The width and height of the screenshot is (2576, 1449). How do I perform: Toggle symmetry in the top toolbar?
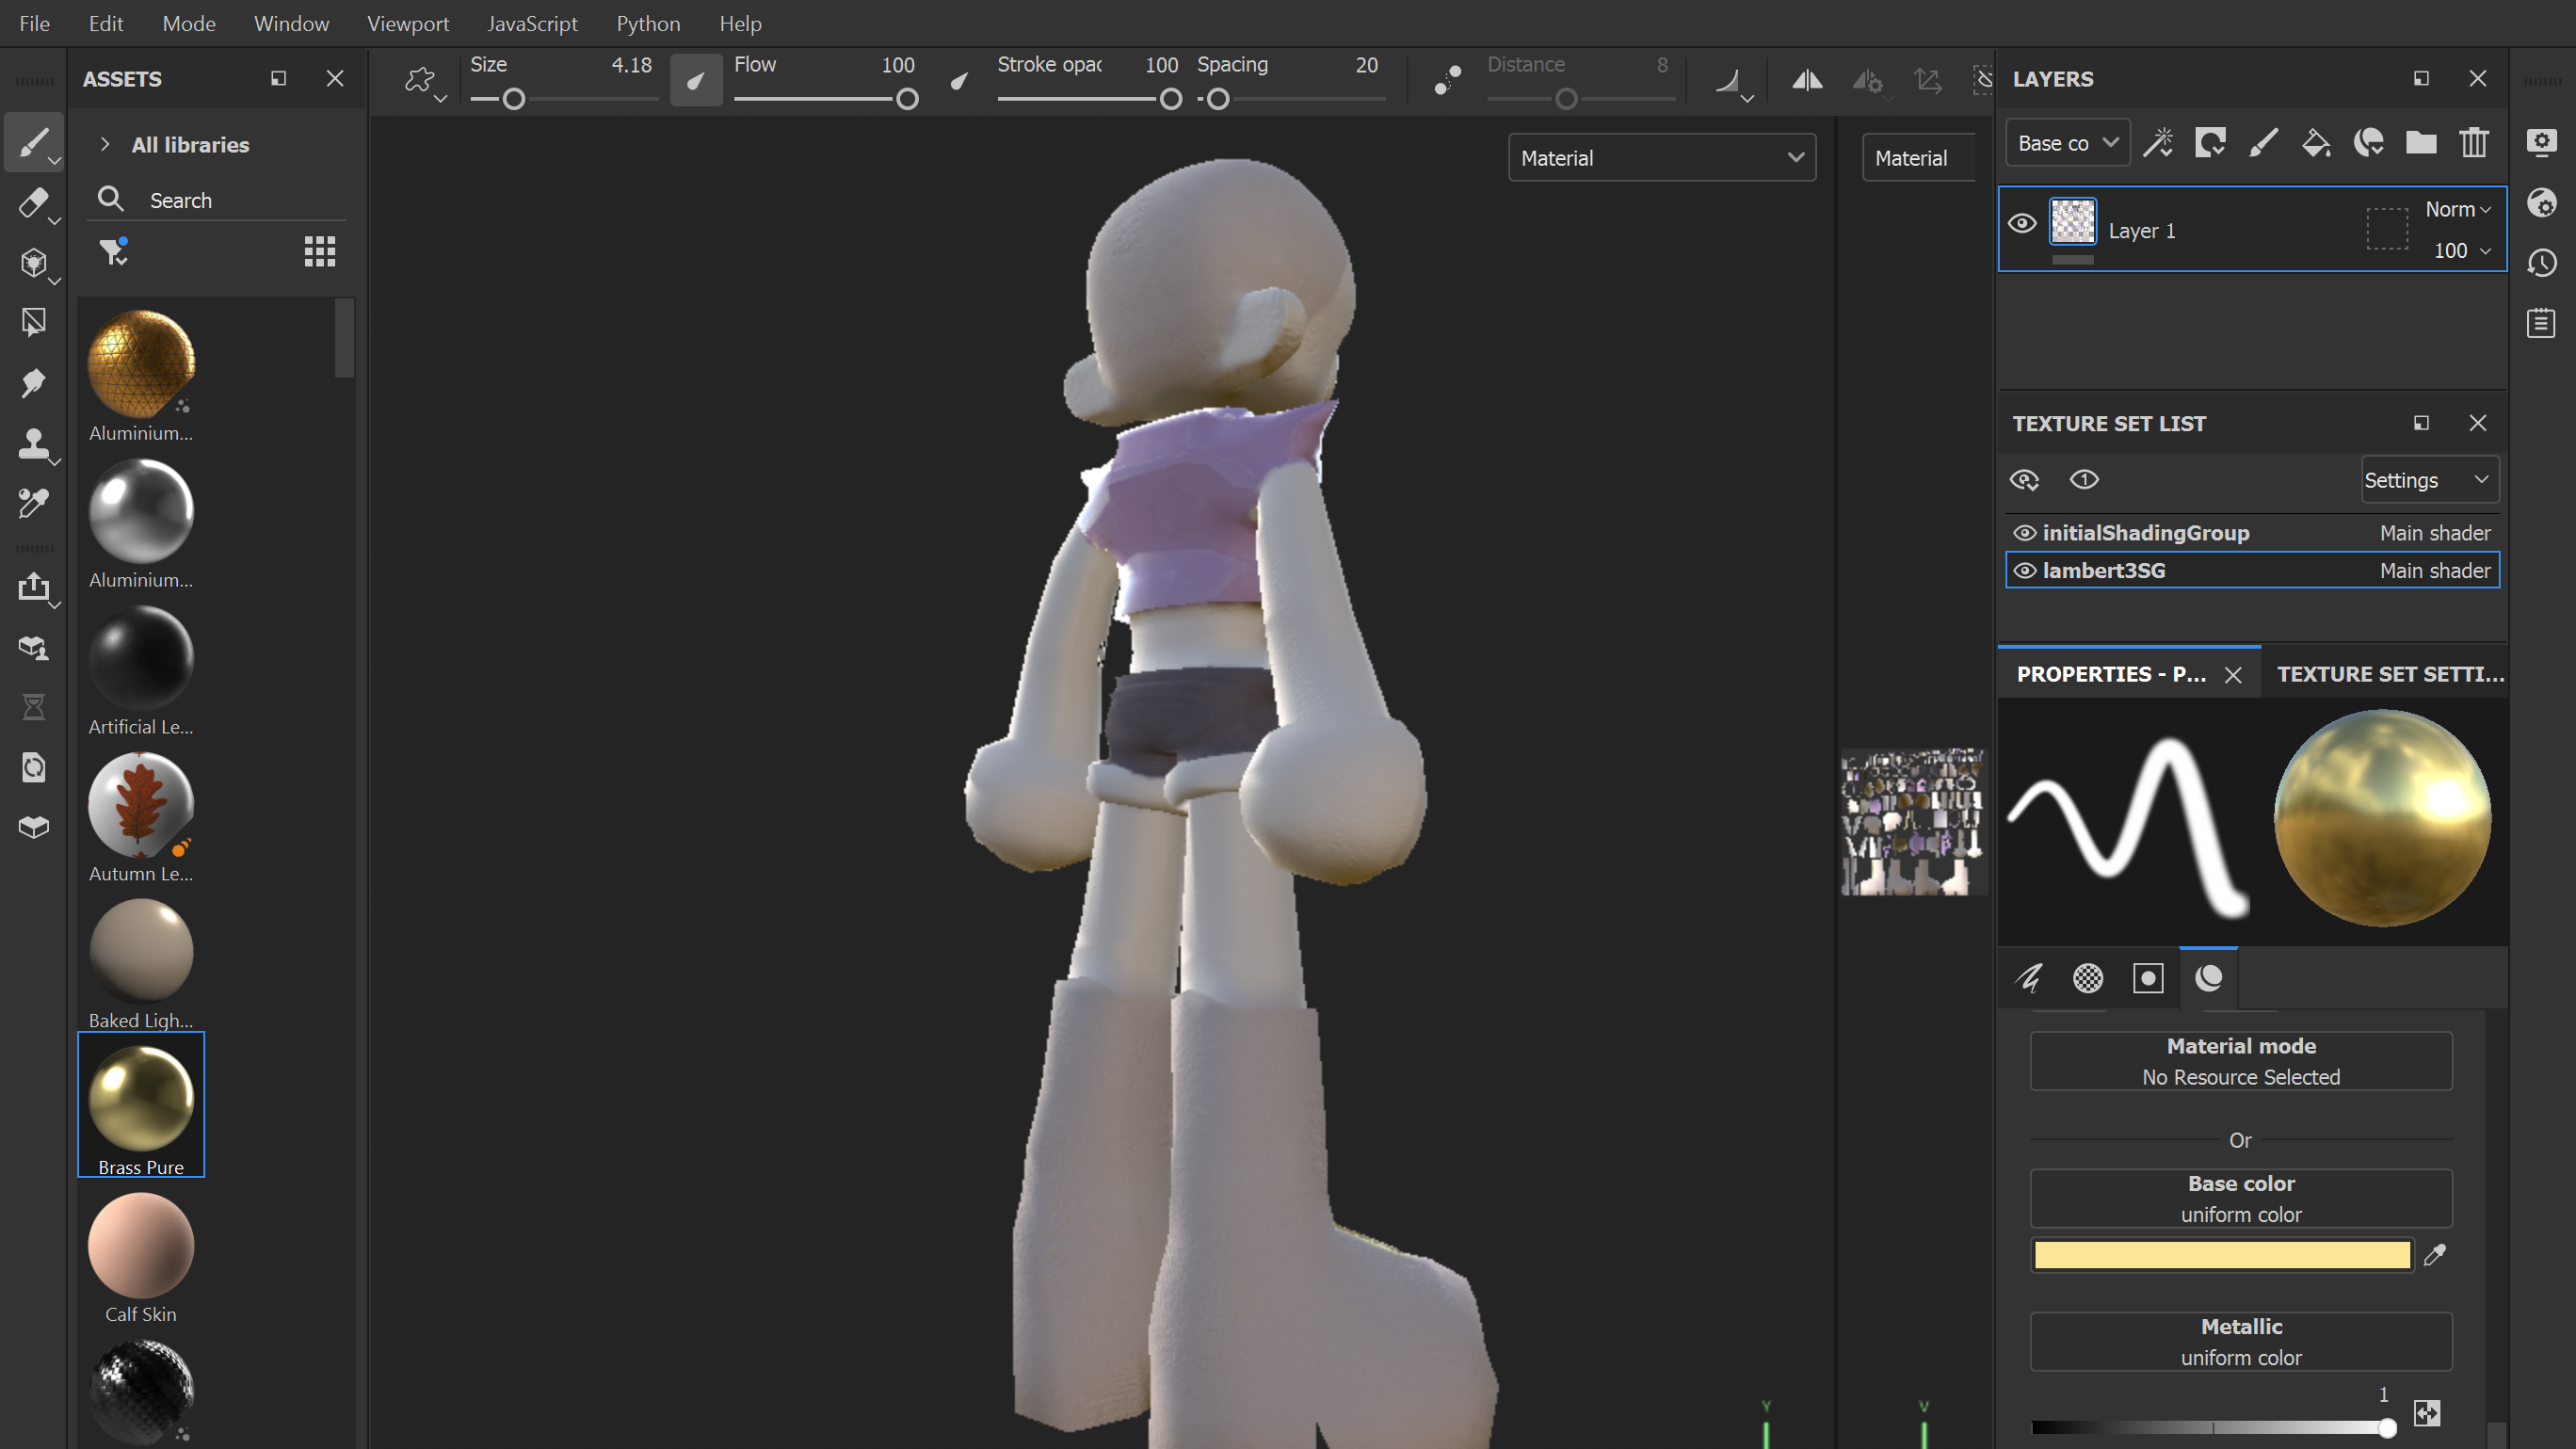[x=1806, y=80]
